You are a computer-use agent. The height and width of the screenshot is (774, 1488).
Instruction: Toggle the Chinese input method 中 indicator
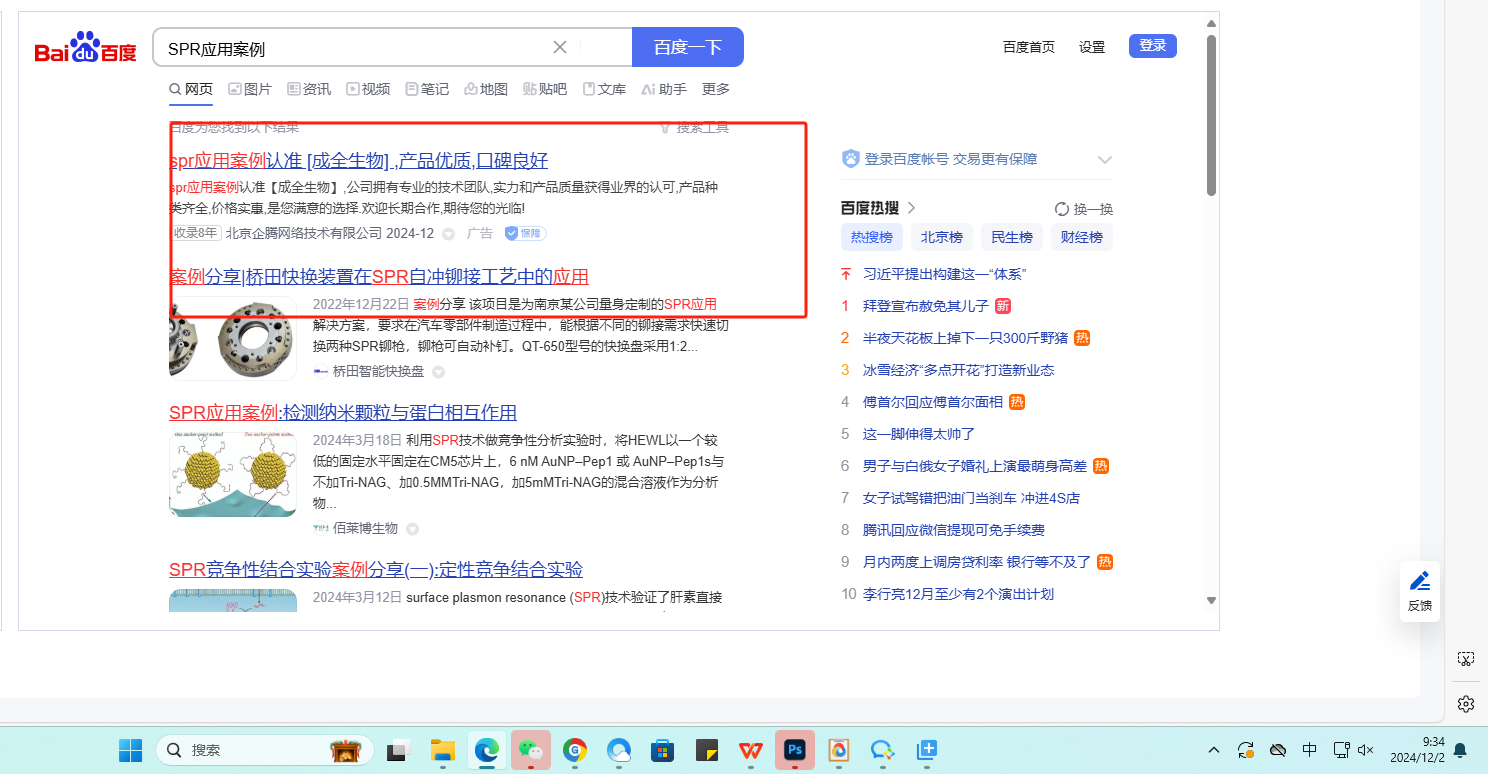1309,750
